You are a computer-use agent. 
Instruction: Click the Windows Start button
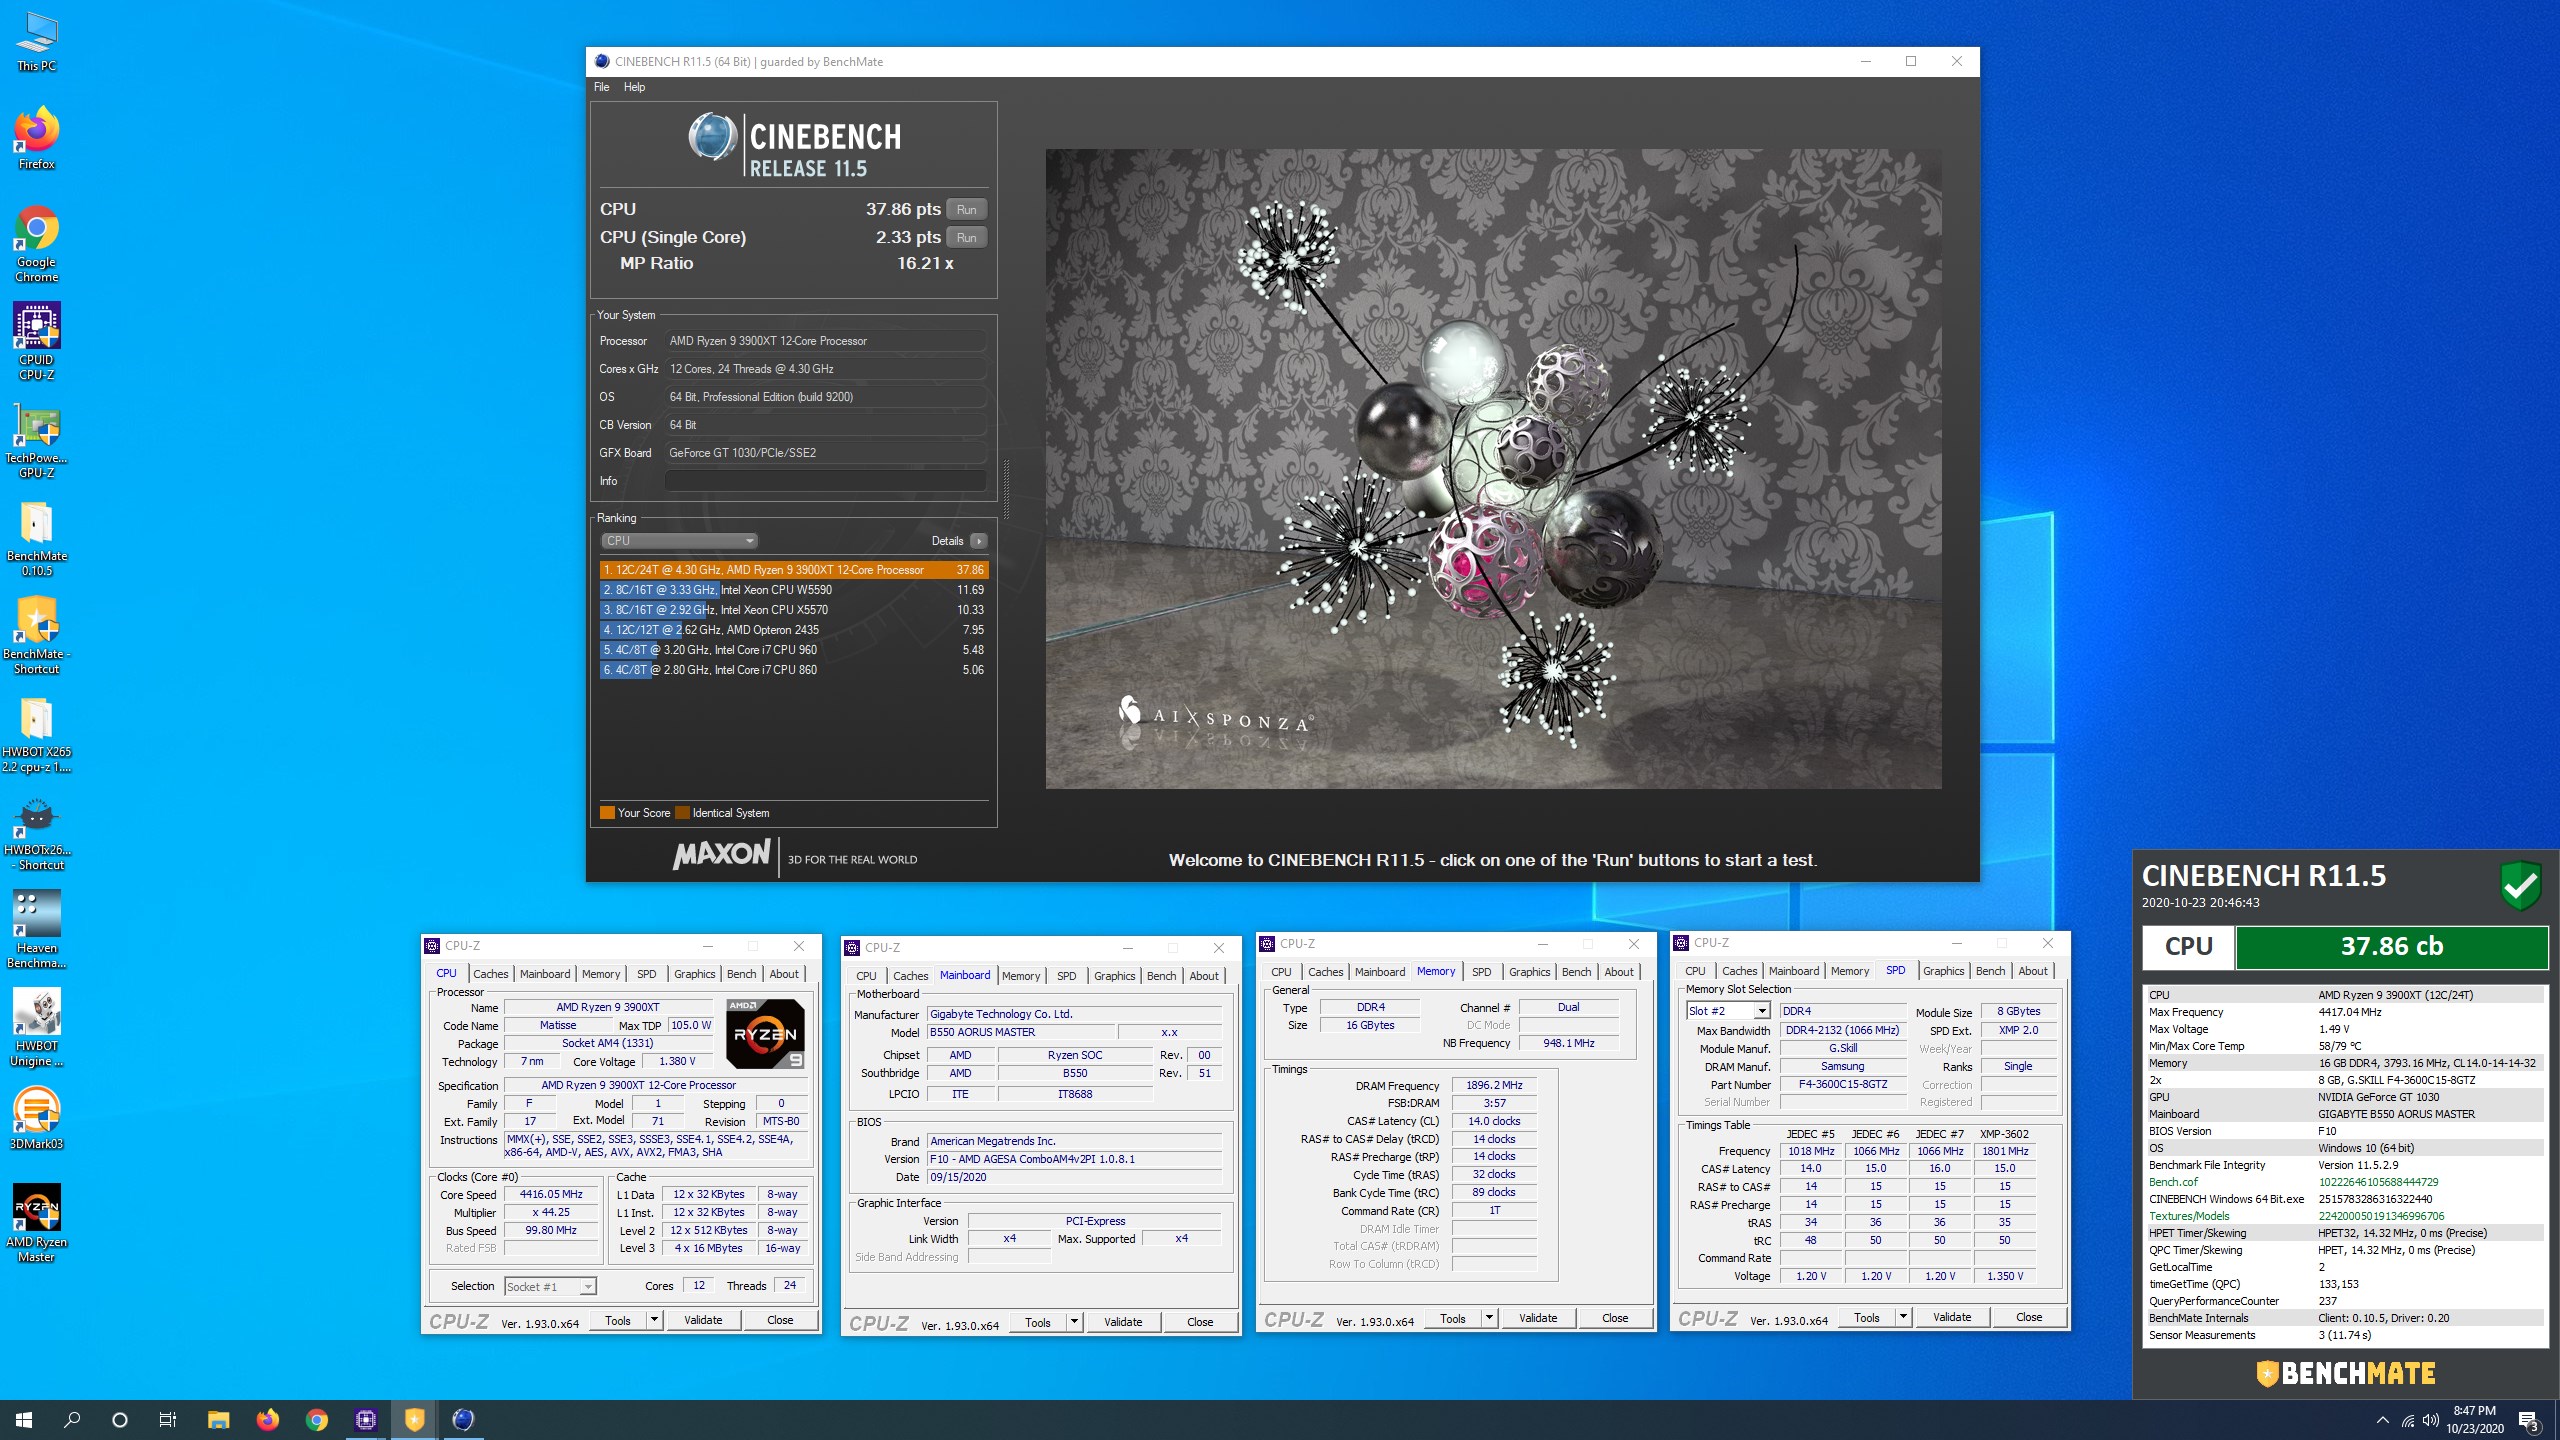pyautogui.click(x=24, y=1420)
